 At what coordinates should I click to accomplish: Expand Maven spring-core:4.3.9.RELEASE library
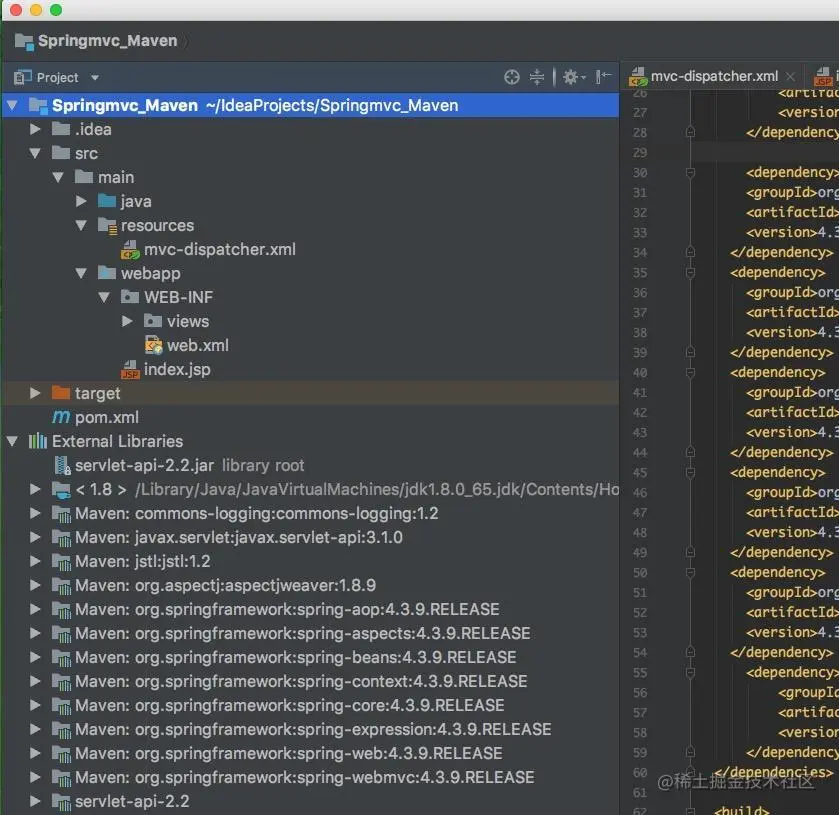point(35,705)
